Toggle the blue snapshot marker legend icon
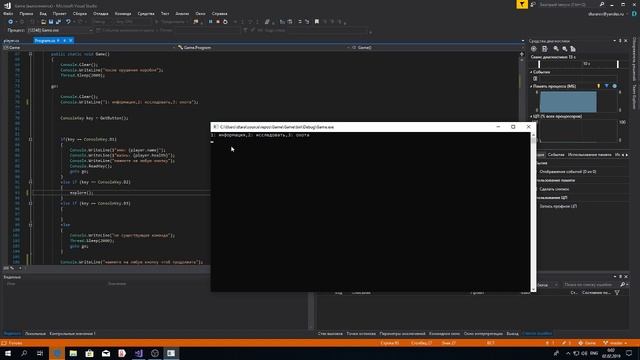 coord(607,86)
